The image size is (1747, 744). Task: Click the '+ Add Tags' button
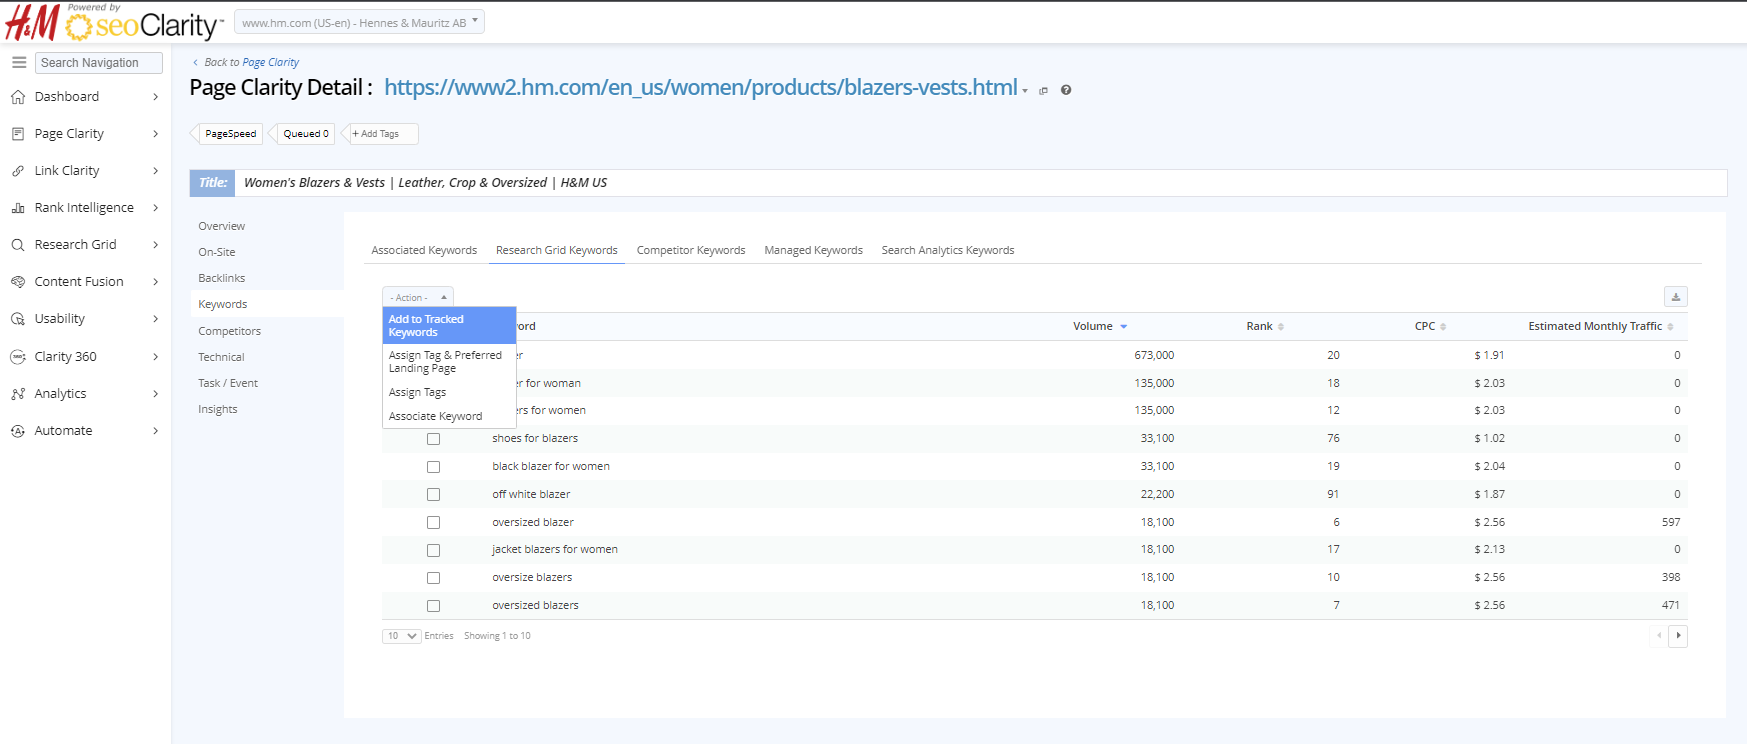point(380,134)
